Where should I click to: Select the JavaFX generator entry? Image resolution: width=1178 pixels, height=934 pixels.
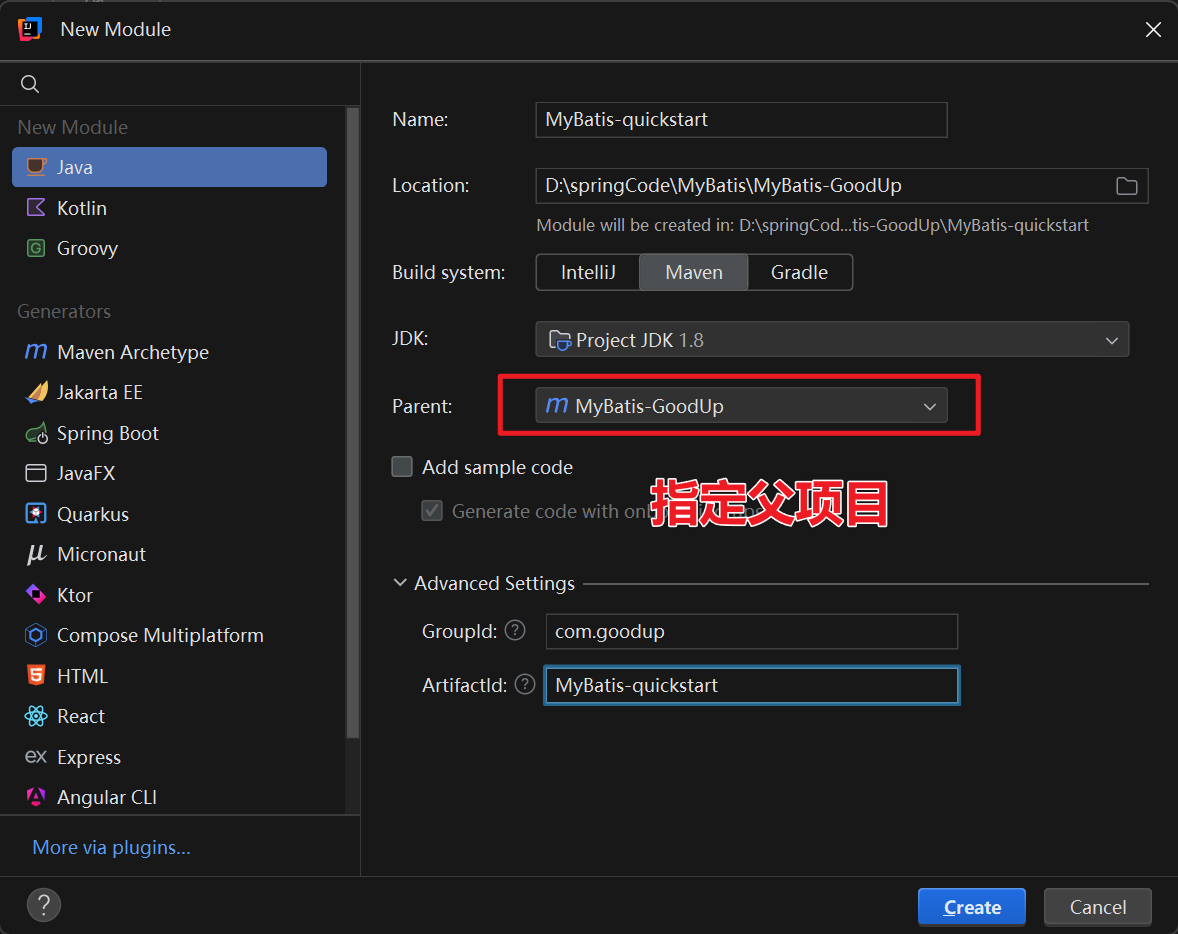click(169, 473)
